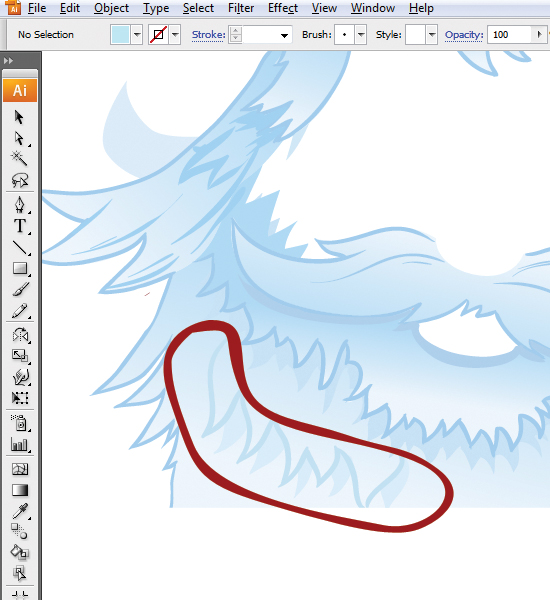
Task: Open the Brush dropdown arrow
Action: point(361,35)
